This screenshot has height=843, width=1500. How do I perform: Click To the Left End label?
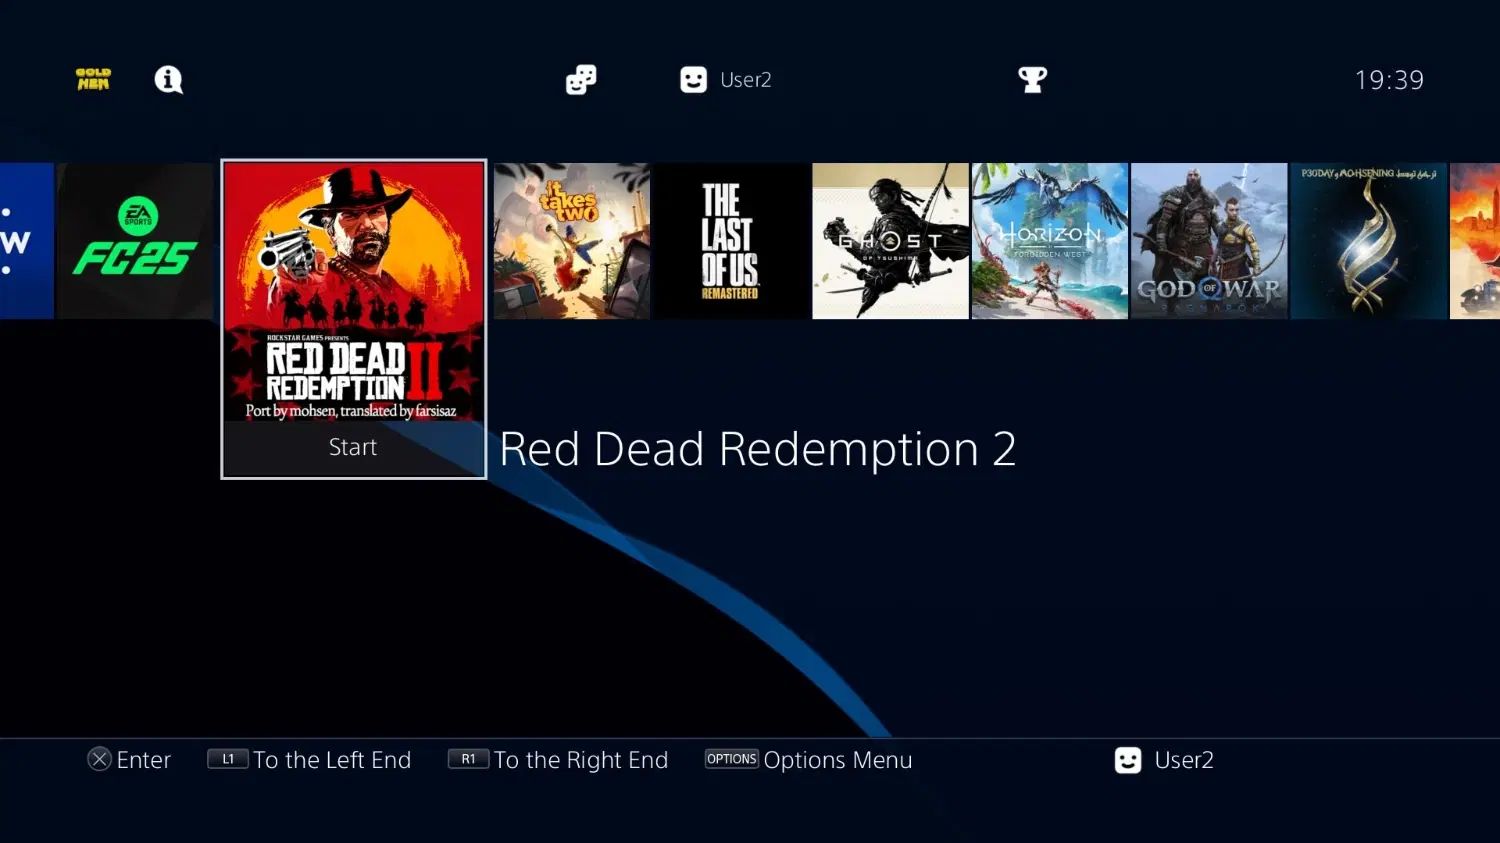coord(332,760)
